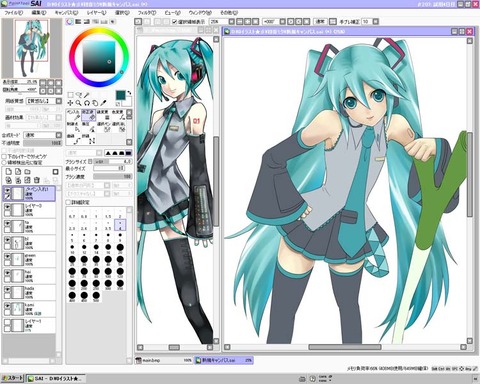The width and height of the screenshot is (480, 384).
Task: Select the eyedropper tool
Action: pyautogui.click(x=103, y=103)
